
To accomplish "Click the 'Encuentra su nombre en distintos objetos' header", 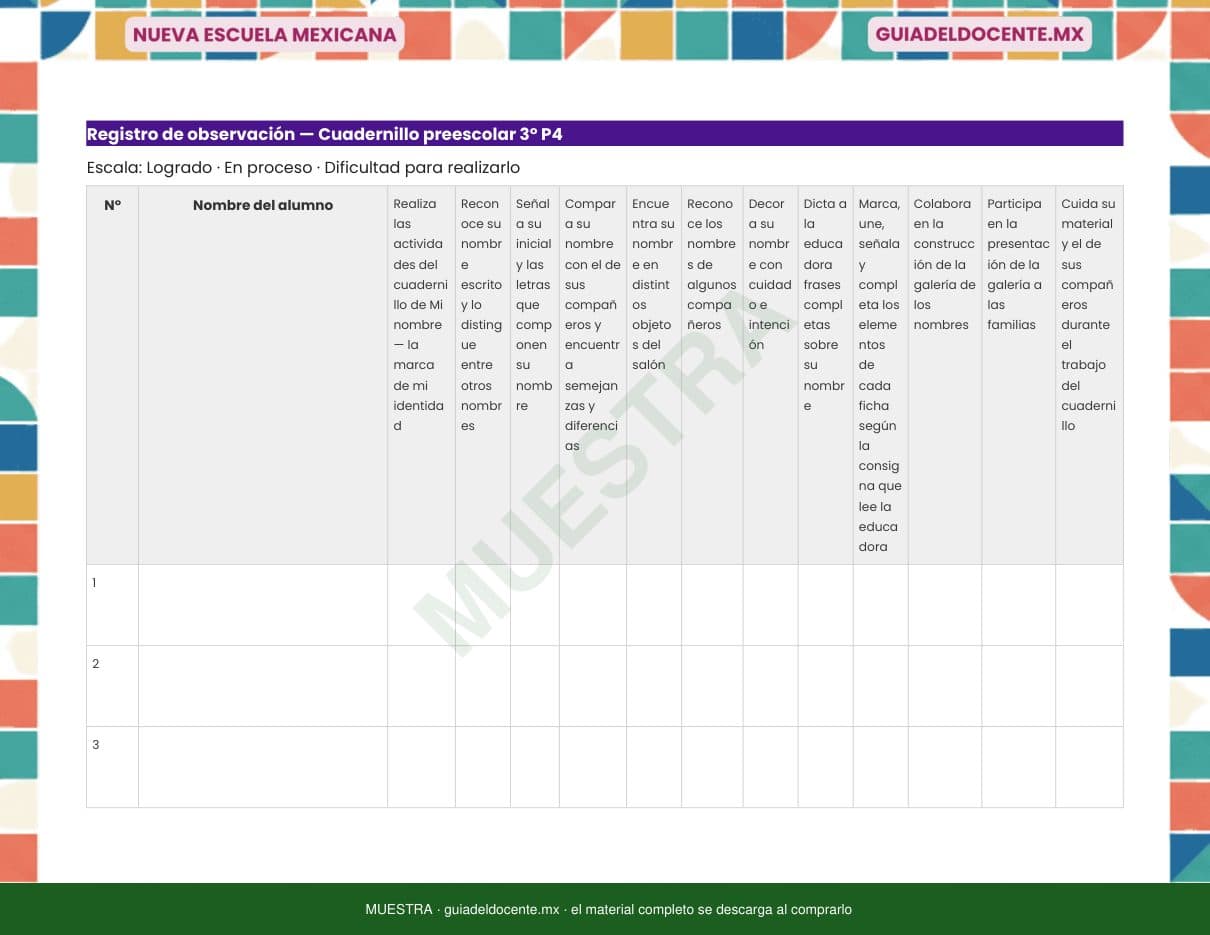I will [654, 375].
